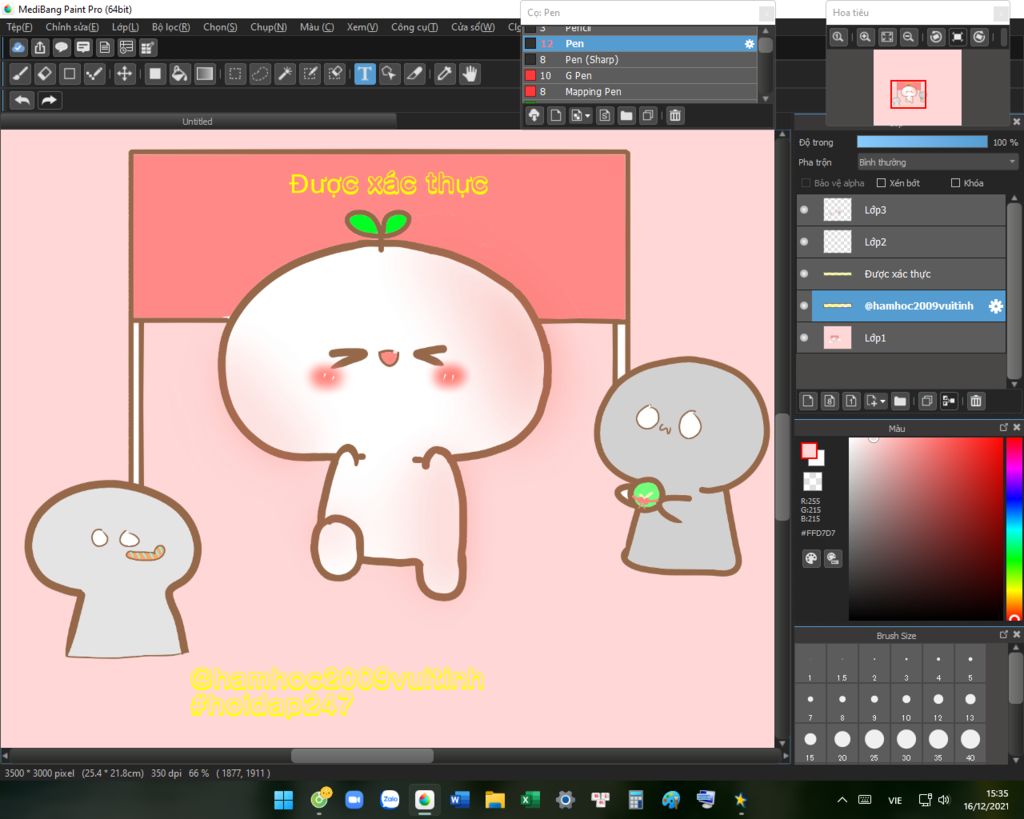
Task: Hide the @hamhoc2009vuitinh layer
Action: click(x=805, y=306)
